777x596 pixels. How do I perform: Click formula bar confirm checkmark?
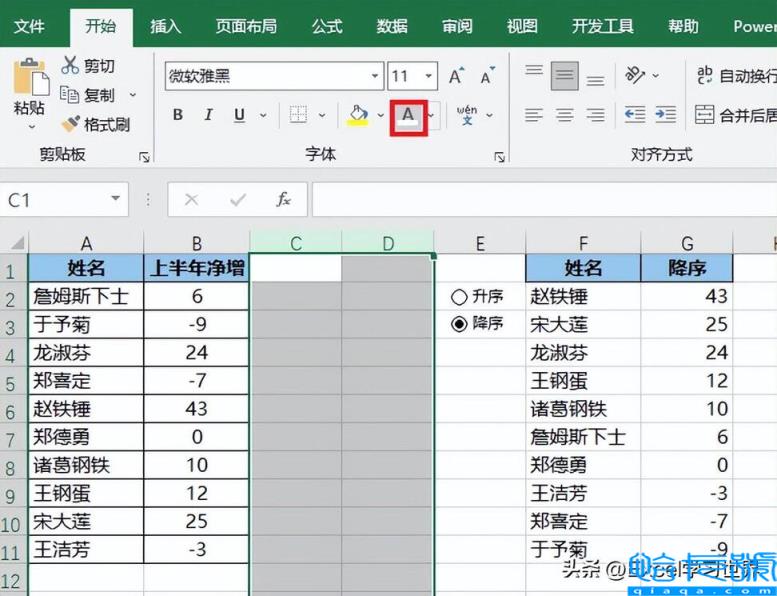(238, 200)
